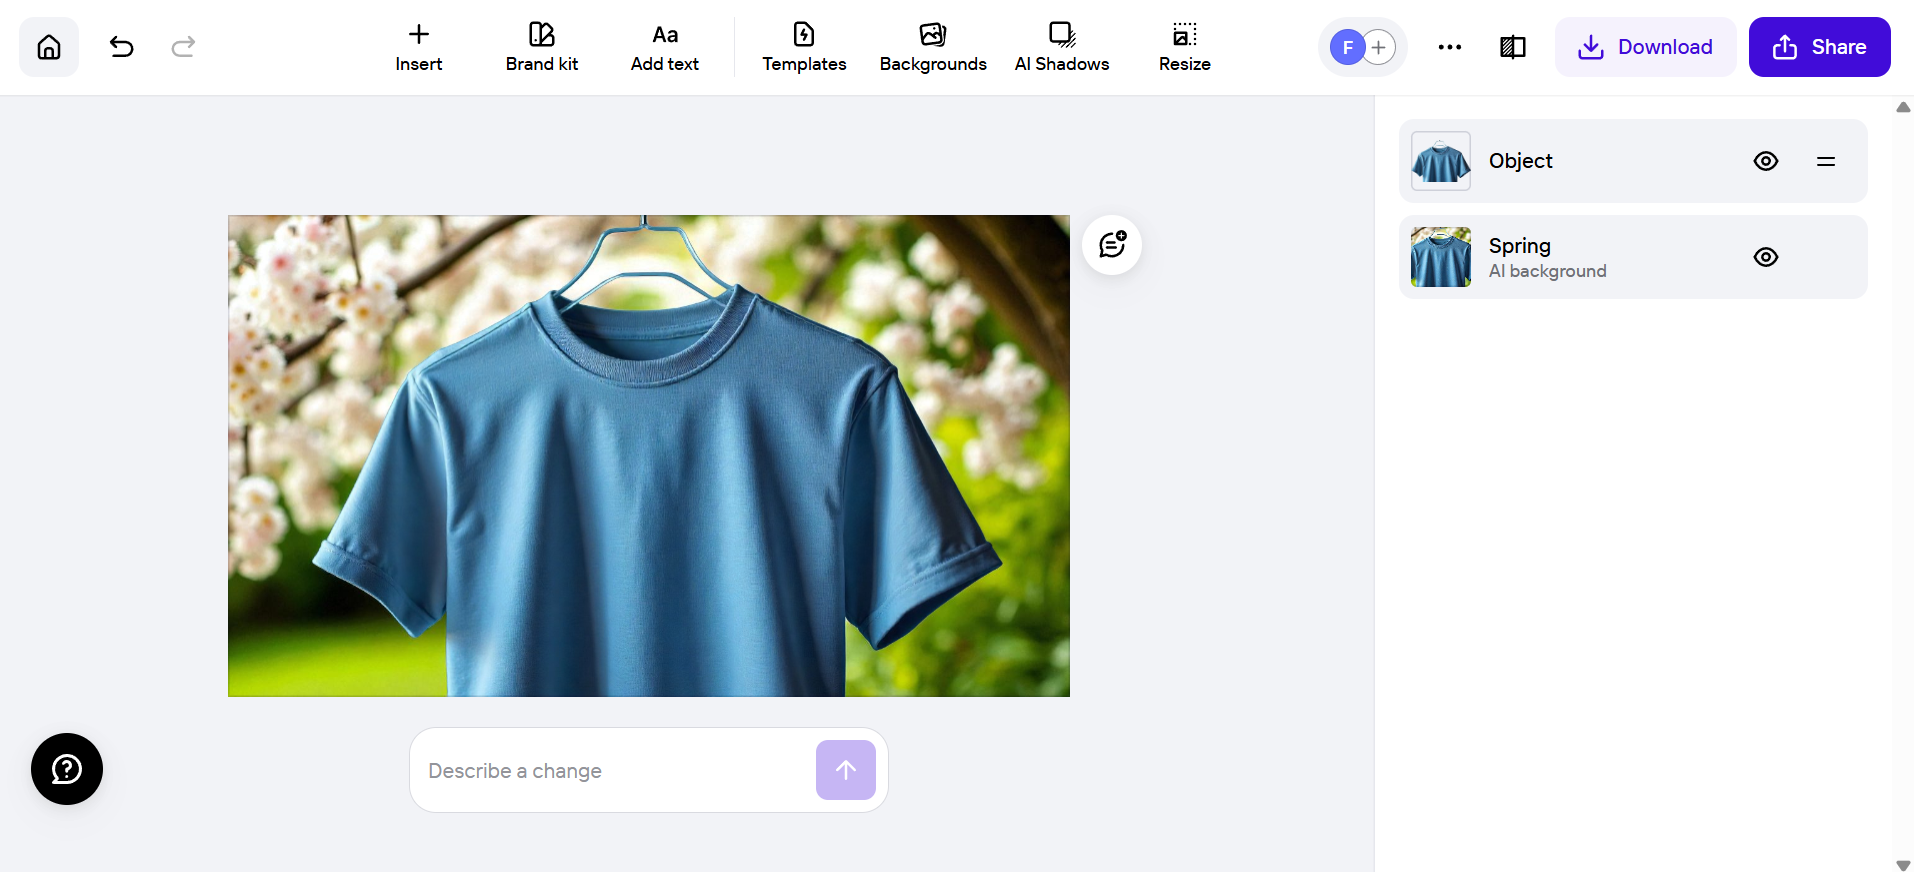Redo the last undone action
Viewport: 1914px width, 872px height.
pos(183,47)
